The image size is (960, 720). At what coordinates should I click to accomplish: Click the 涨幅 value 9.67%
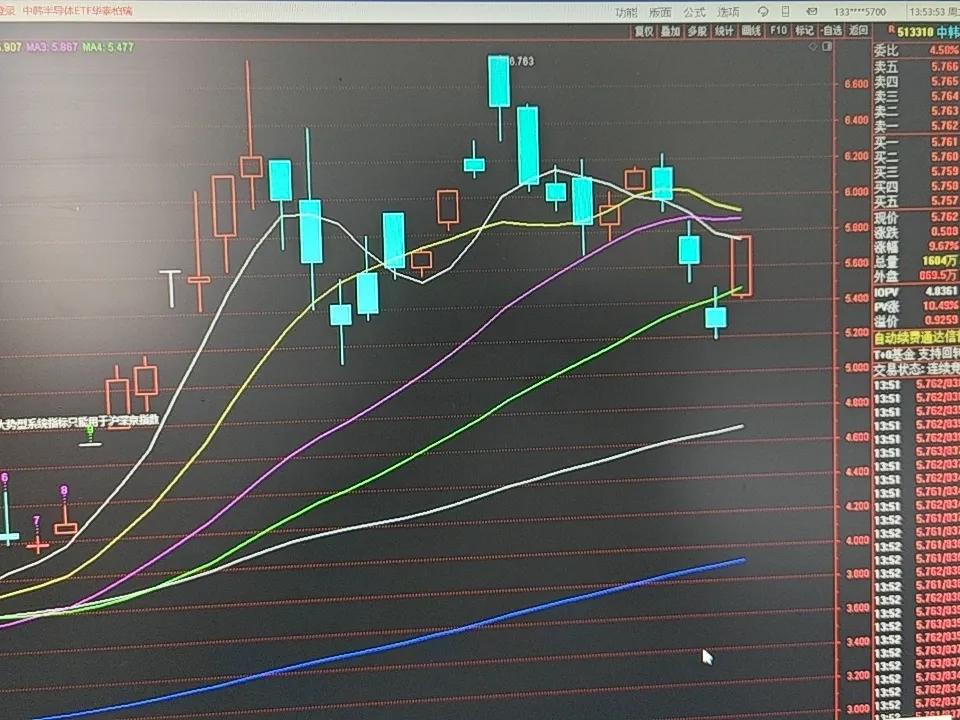pyautogui.click(x=945, y=246)
